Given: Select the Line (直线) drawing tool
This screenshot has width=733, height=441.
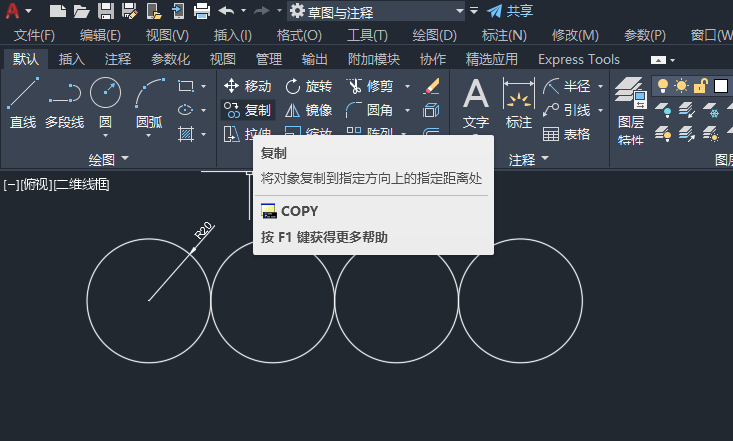Looking at the screenshot, I should 23,104.
